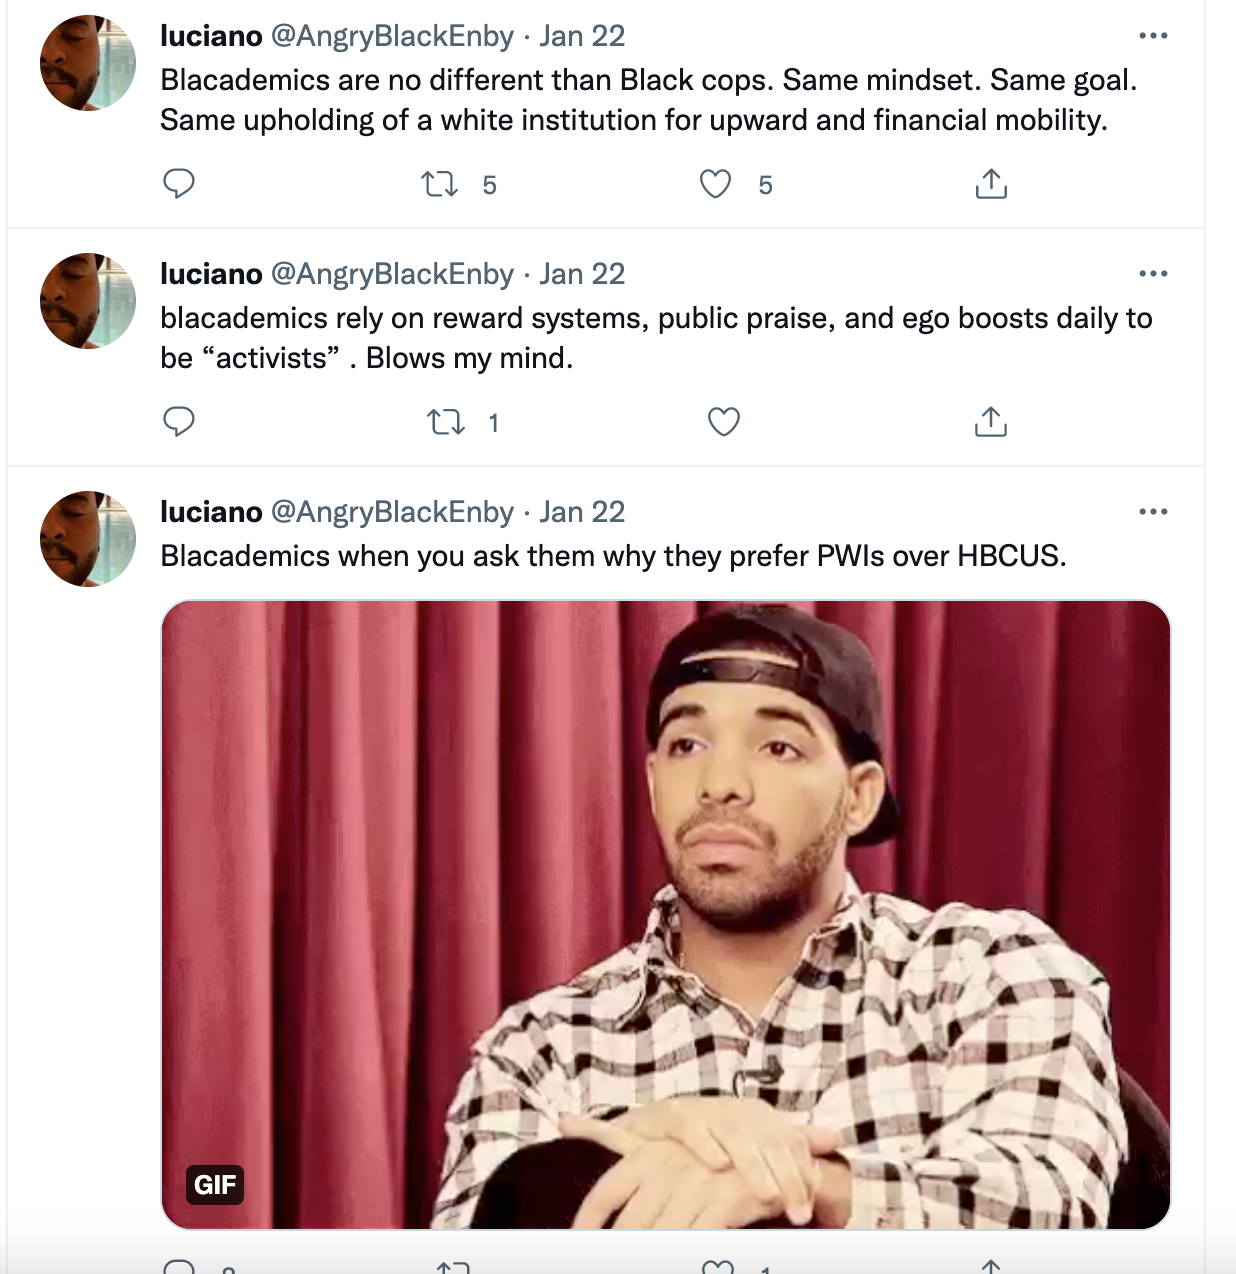The width and height of the screenshot is (1236, 1274).
Task: Retweet the first tweet with 5 retweets
Action: 440,184
